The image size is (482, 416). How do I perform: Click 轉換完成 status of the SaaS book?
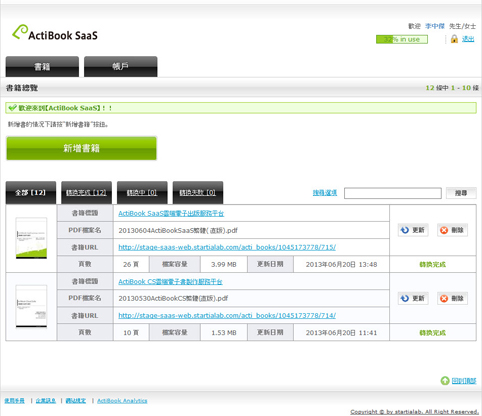pyautogui.click(x=432, y=265)
